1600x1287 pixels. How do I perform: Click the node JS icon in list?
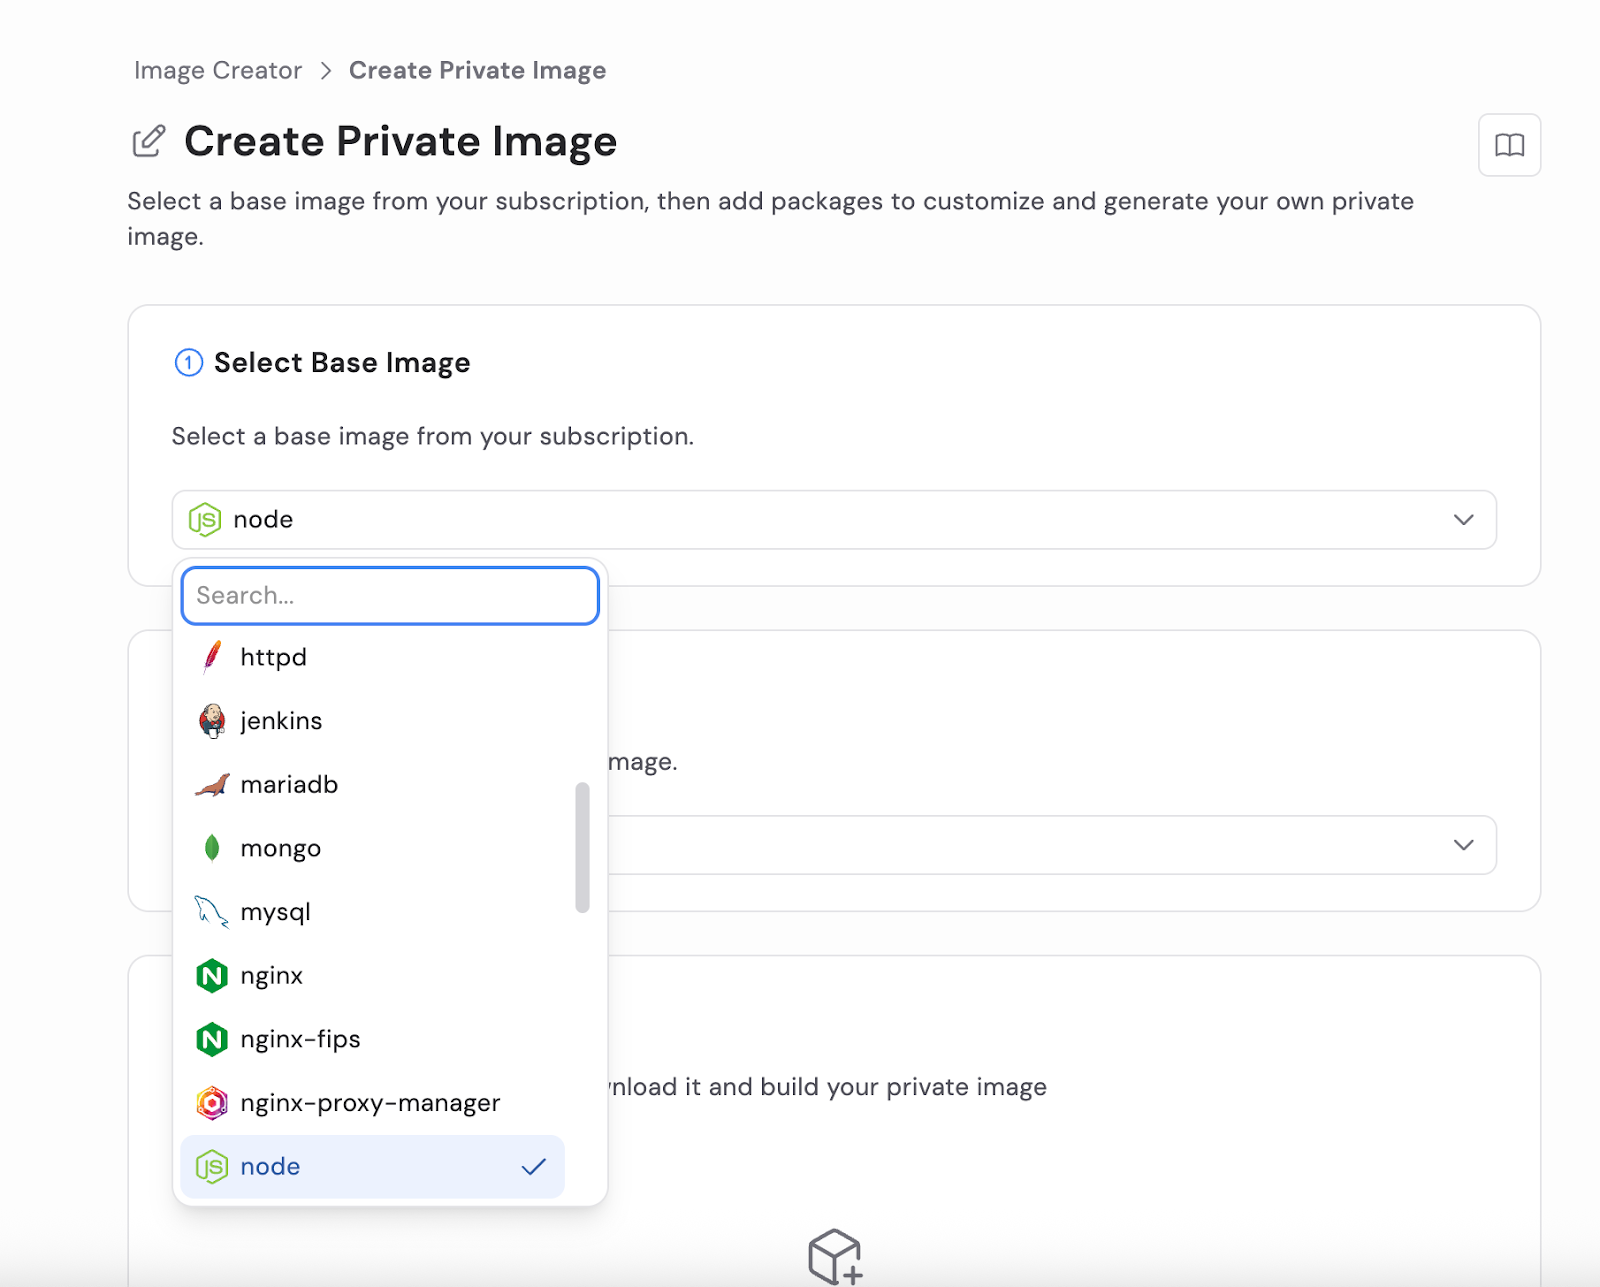(211, 1167)
